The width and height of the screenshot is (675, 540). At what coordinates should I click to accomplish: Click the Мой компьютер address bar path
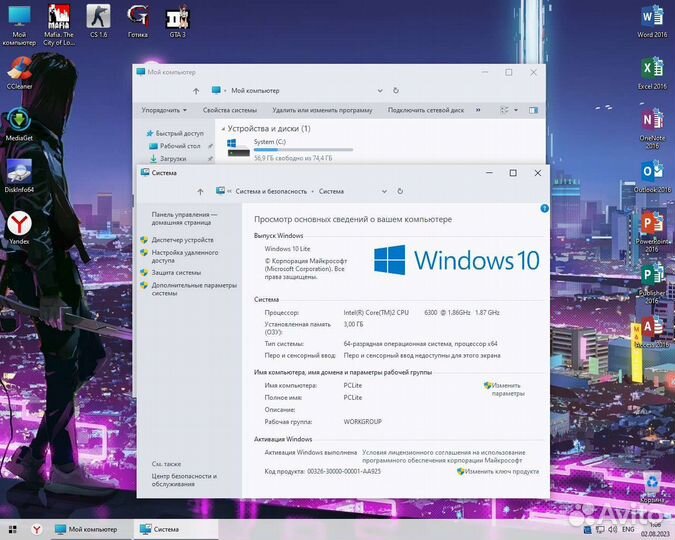pyautogui.click(x=255, y=90)
